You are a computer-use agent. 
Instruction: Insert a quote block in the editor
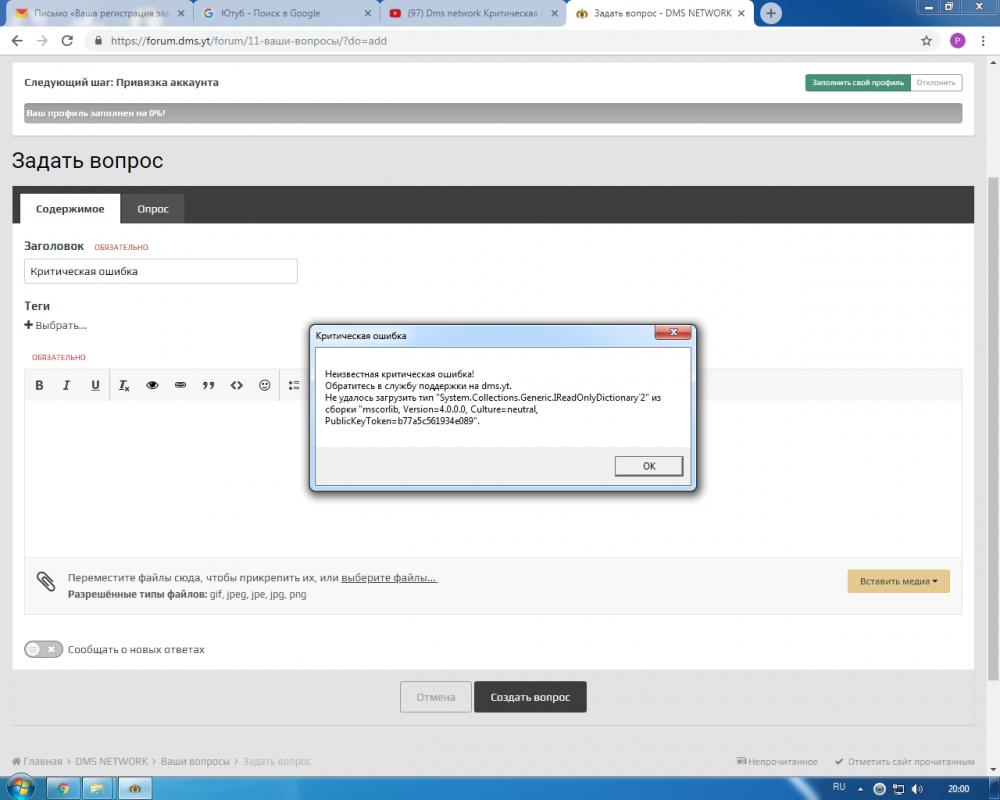point(209,385)
